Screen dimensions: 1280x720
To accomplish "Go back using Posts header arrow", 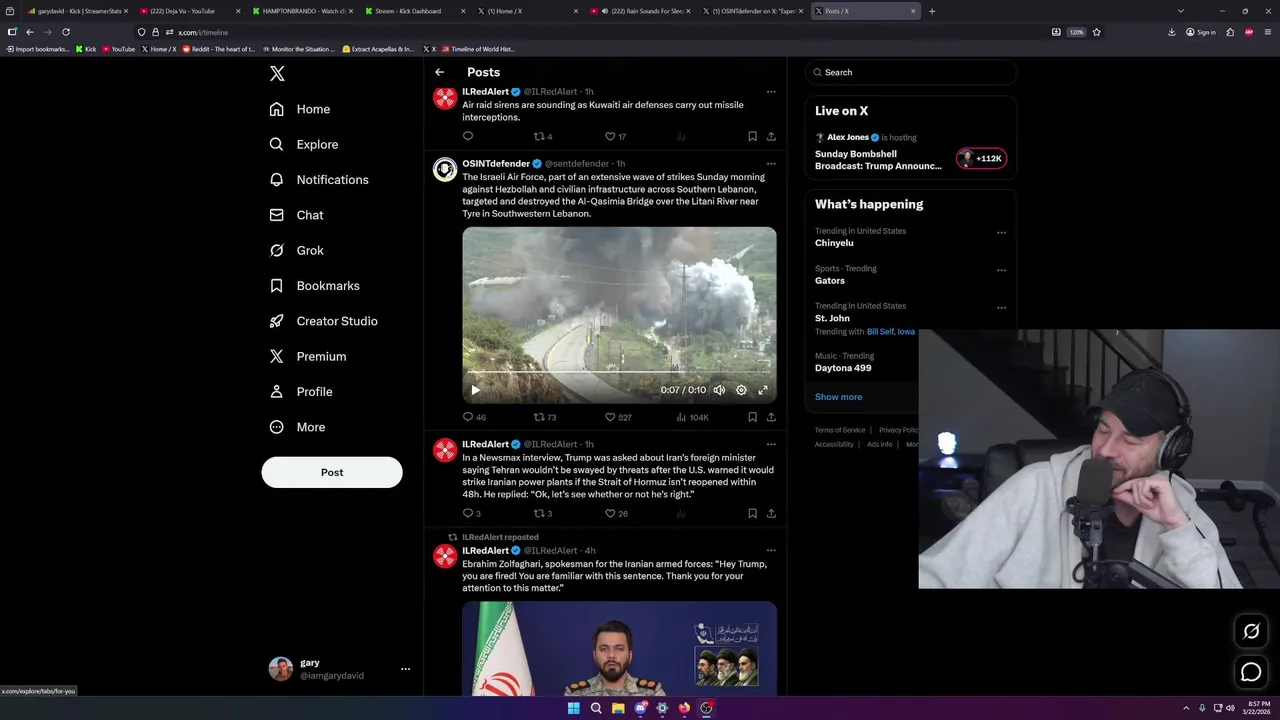I will pyautogui.click(x=439, y=72).
